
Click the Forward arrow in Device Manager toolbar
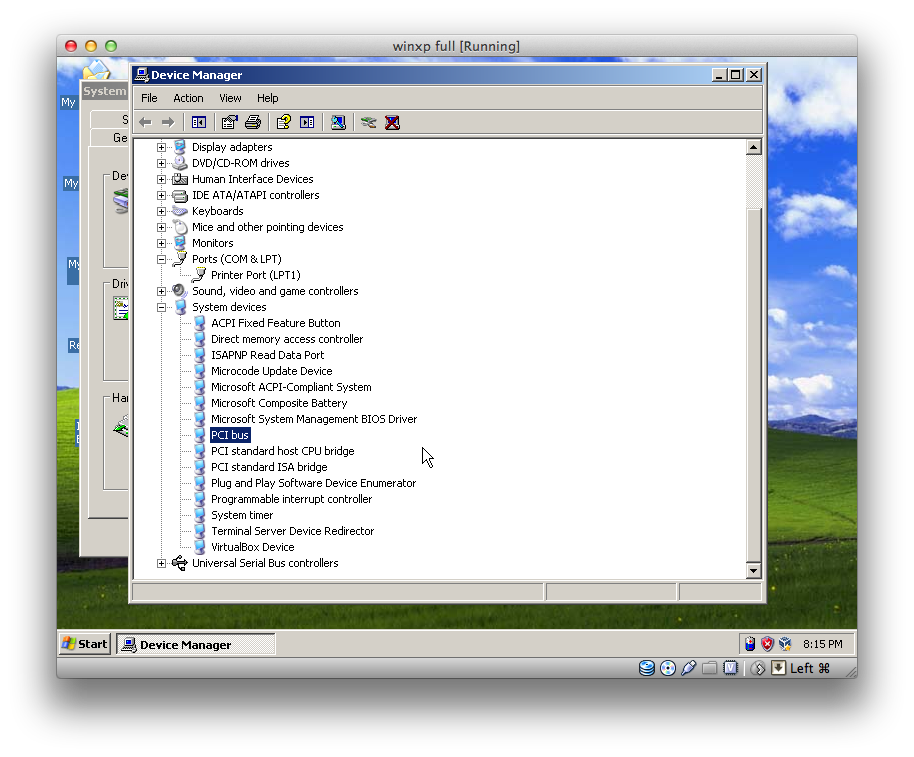pos(168,122)
